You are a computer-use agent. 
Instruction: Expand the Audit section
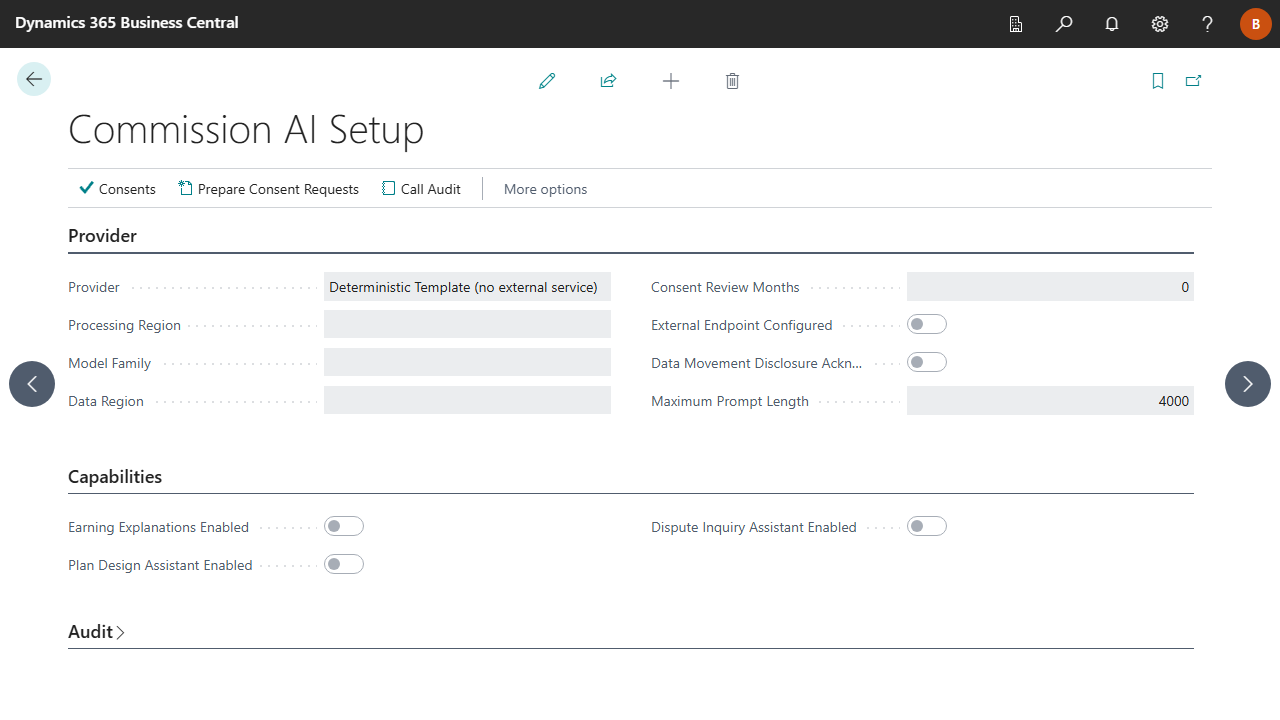tap(97, 632)
